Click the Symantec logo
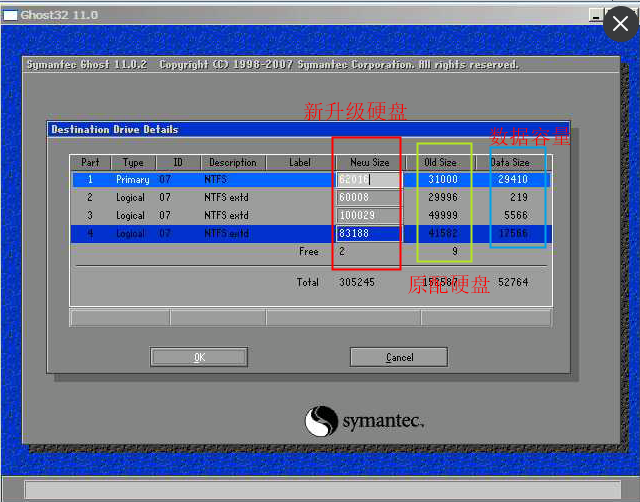Image resolution: width=640 pixels, height=502 pixels. [365, 421]
